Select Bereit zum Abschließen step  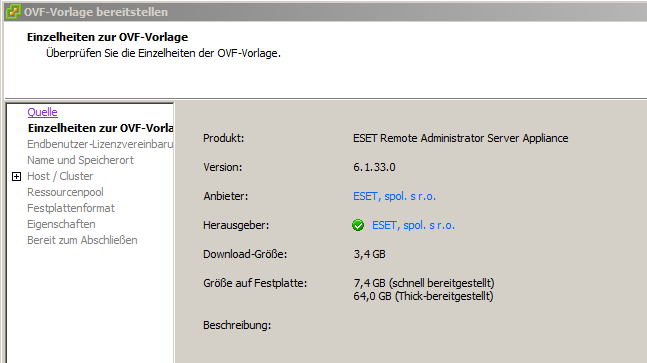click(x=82, y=240)
